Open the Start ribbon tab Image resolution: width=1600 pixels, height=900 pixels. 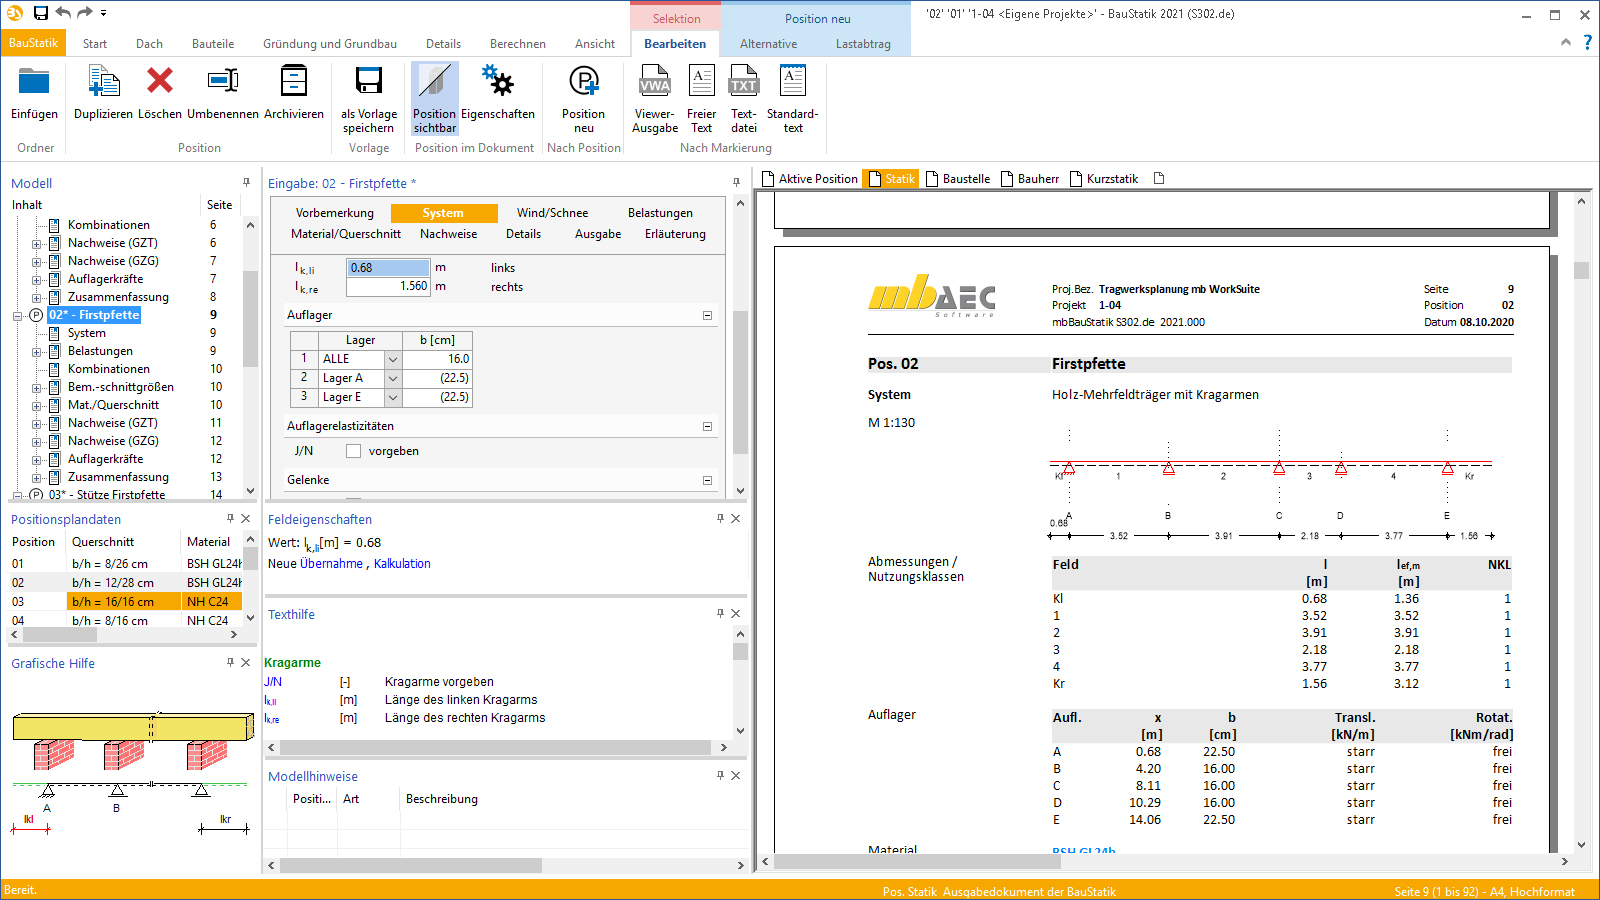pyautogui.click(x=95, y=44)
